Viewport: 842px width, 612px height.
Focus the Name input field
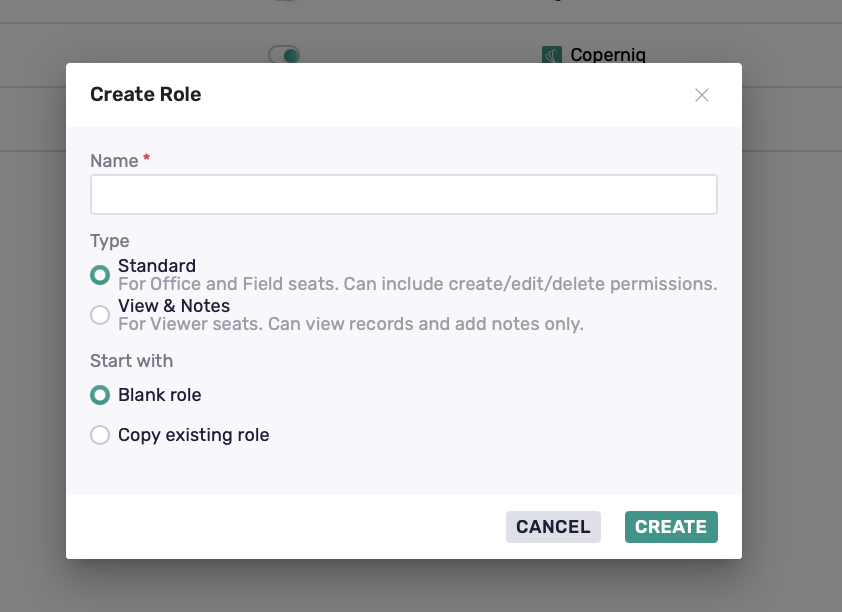(404, 194)
